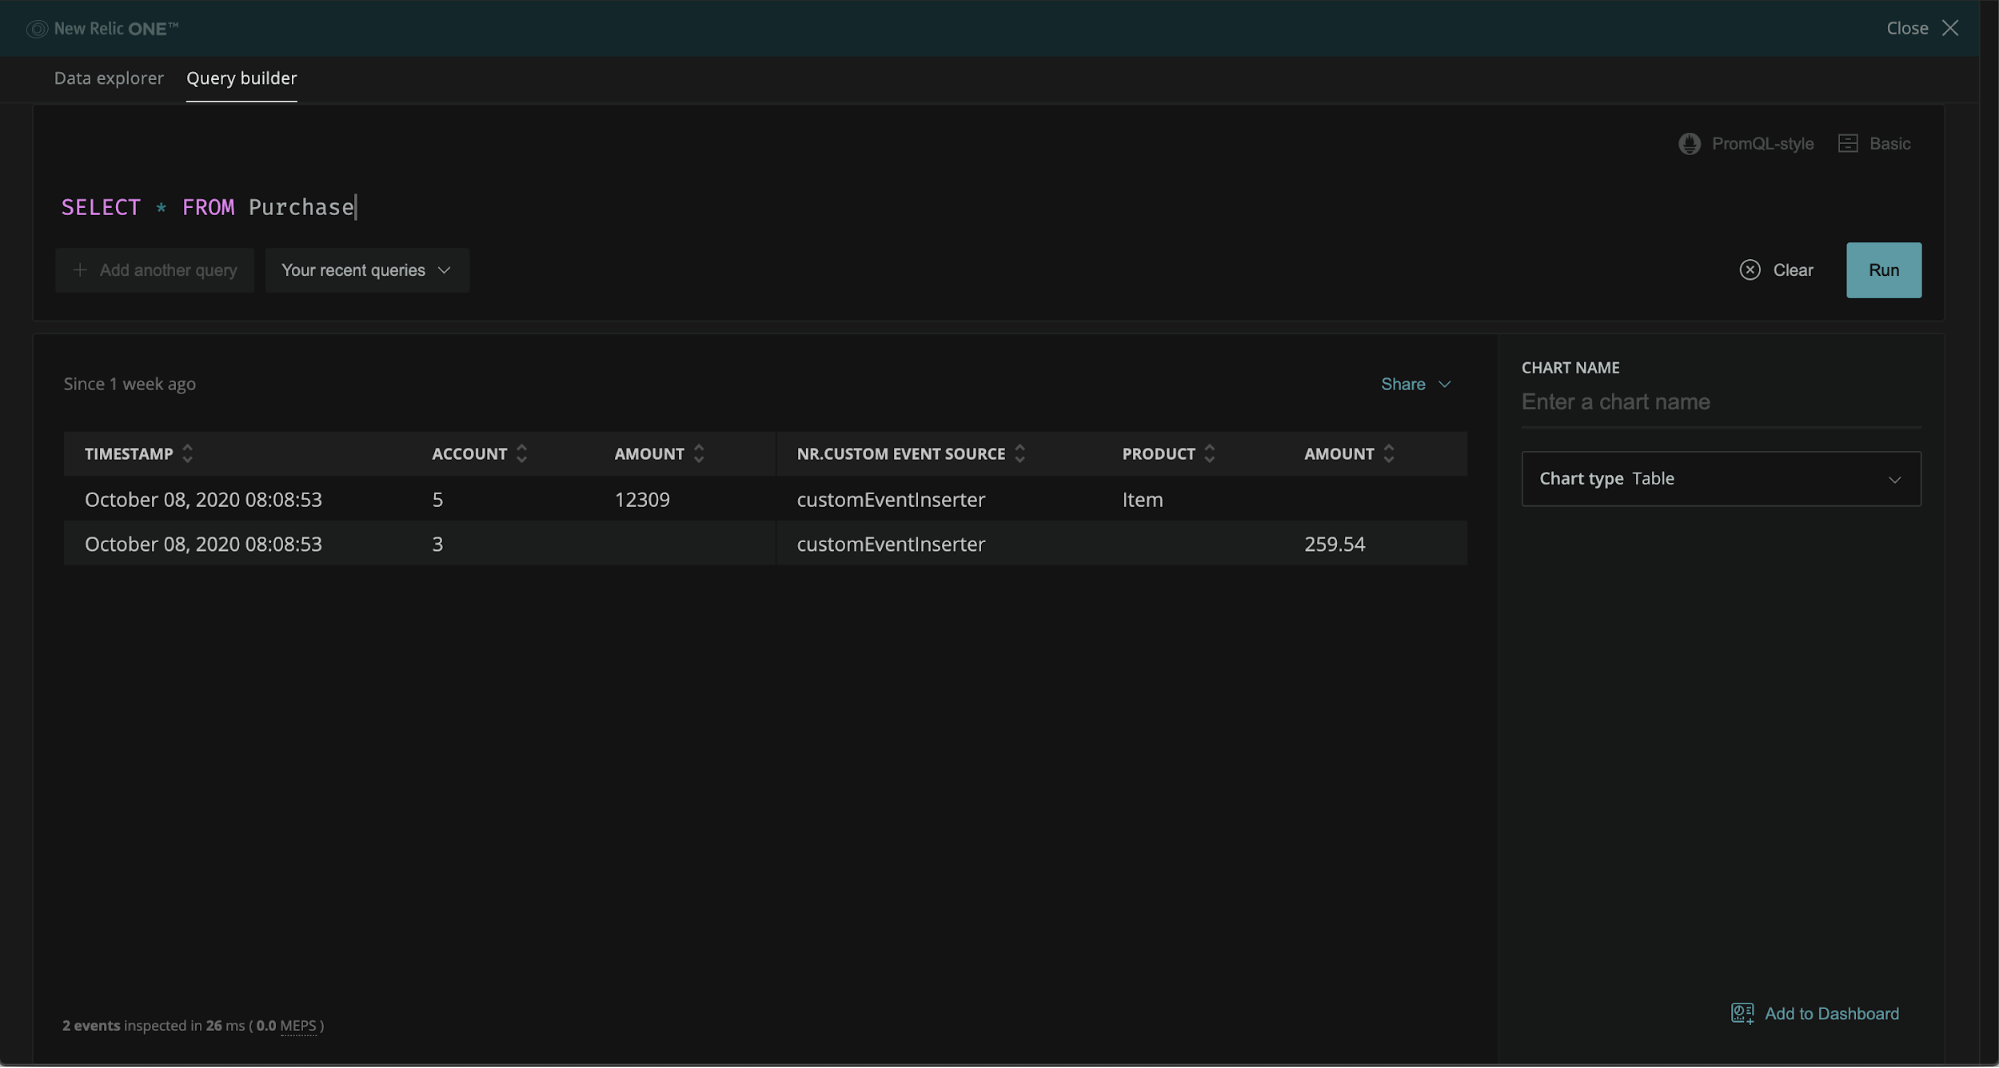Screen dimensions: 1999x1068
Task: Sort by NR.Custom Event Source arrows
Action: (1020, 454)
